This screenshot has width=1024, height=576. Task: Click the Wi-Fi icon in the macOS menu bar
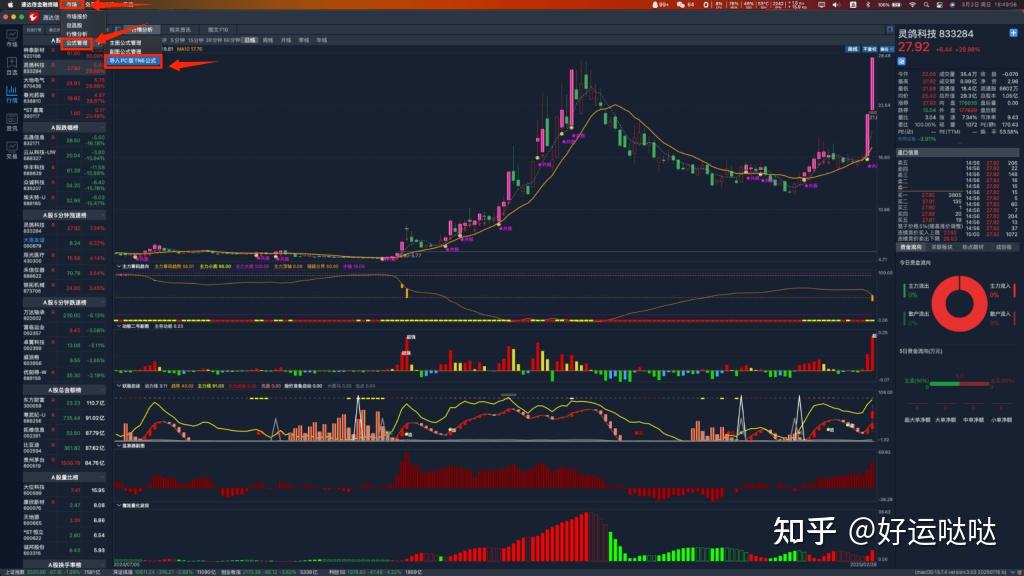click(x=912, y=5)
